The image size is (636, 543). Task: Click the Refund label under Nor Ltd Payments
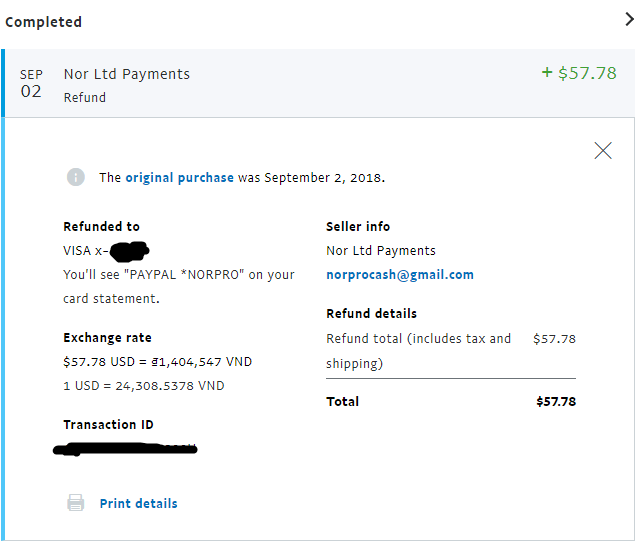point(84,97)
